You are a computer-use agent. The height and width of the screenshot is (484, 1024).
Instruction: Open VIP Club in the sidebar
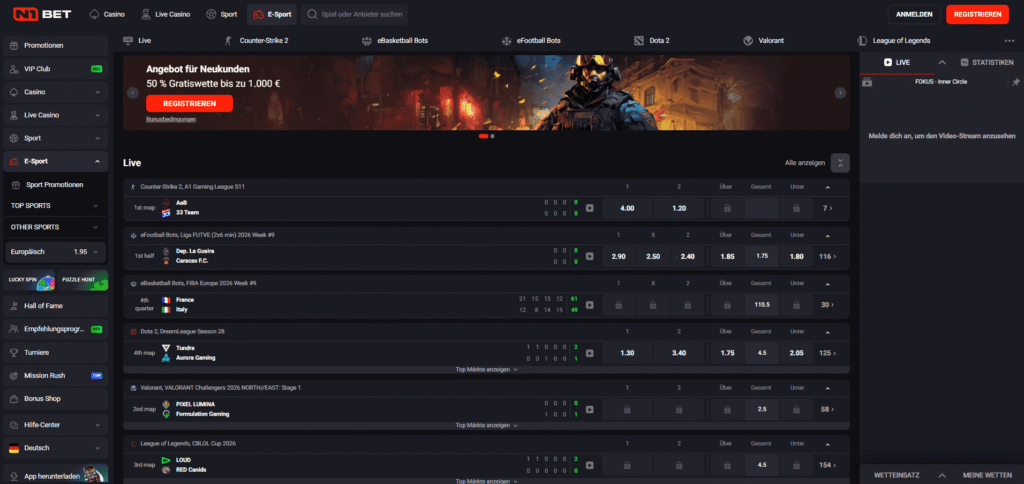coord(56,69)
